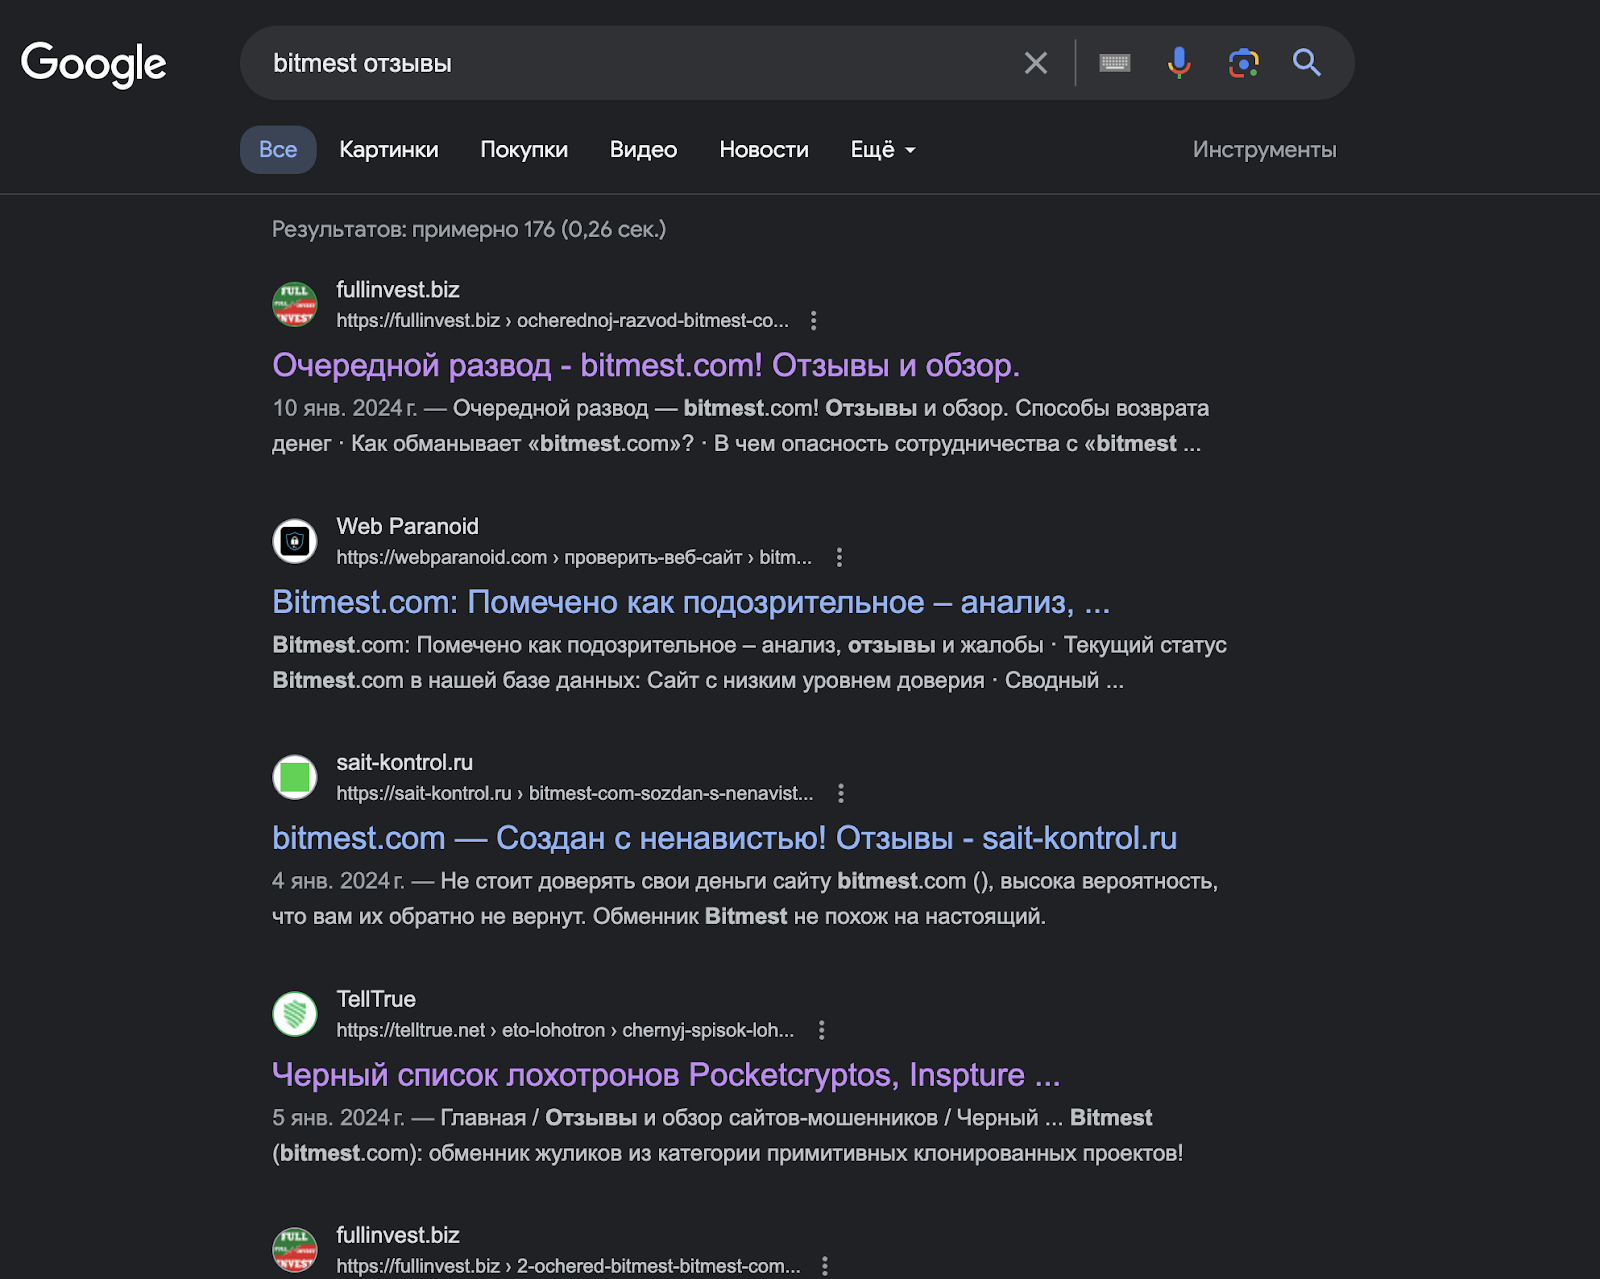The image size is (1600, 1279).
Task: Open options menu for Web Paranoid result
Action: pyautogui.click(x=839, y=557)
